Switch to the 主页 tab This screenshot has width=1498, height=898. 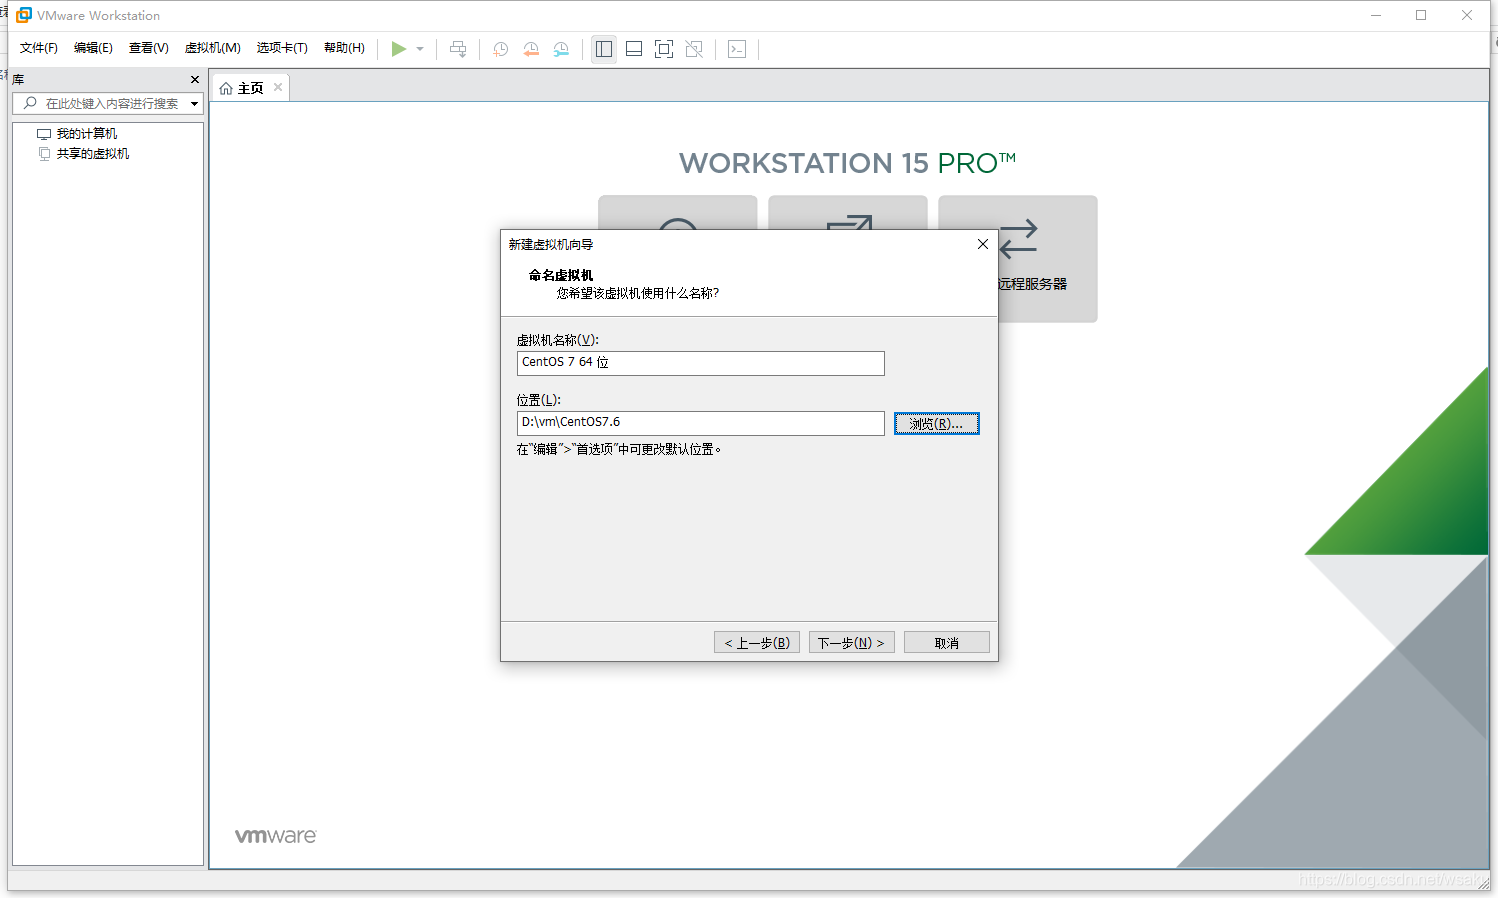250,88
